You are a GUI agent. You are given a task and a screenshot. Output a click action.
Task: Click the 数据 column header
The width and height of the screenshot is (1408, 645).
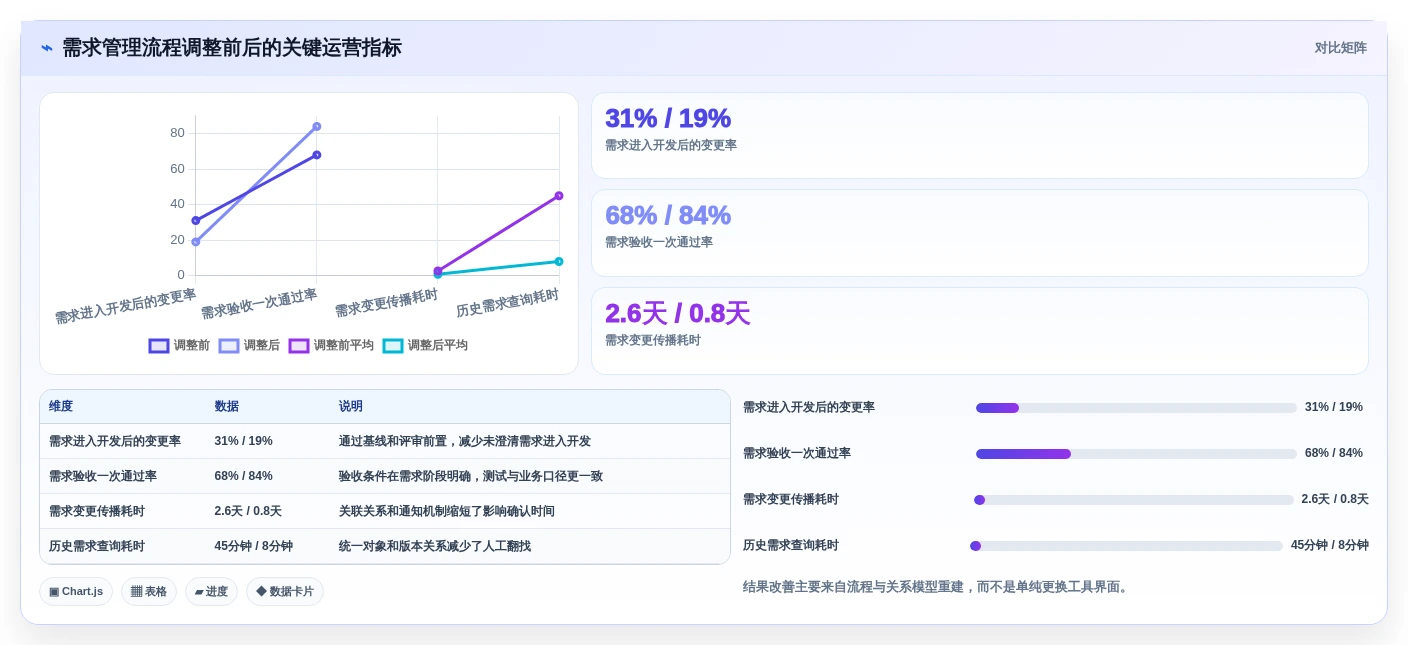[x=226, y=407]
